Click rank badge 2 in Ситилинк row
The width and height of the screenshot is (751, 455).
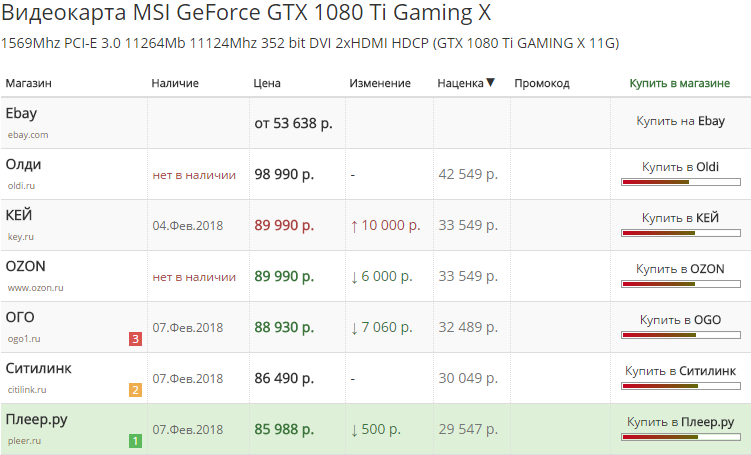pos(135,390)
